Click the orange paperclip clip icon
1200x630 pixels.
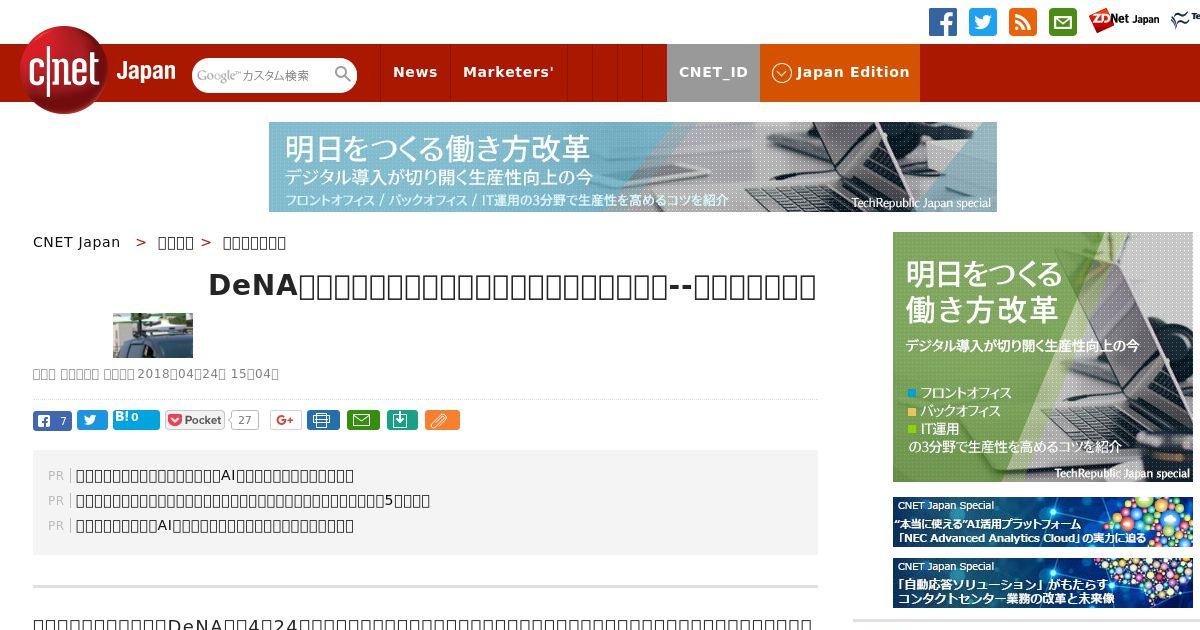(x=442, y=420)
